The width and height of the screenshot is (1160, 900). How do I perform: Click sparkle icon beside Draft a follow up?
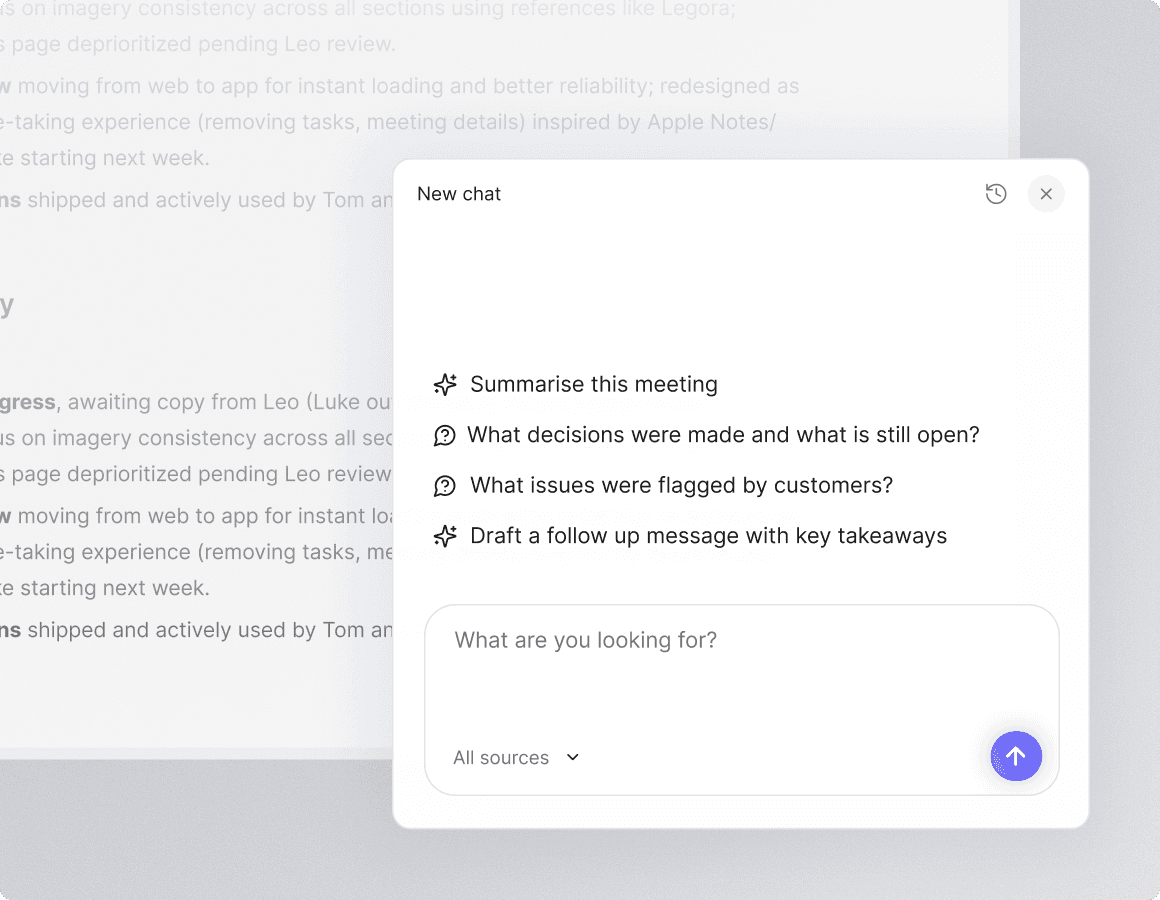click(x=445, y=537)
